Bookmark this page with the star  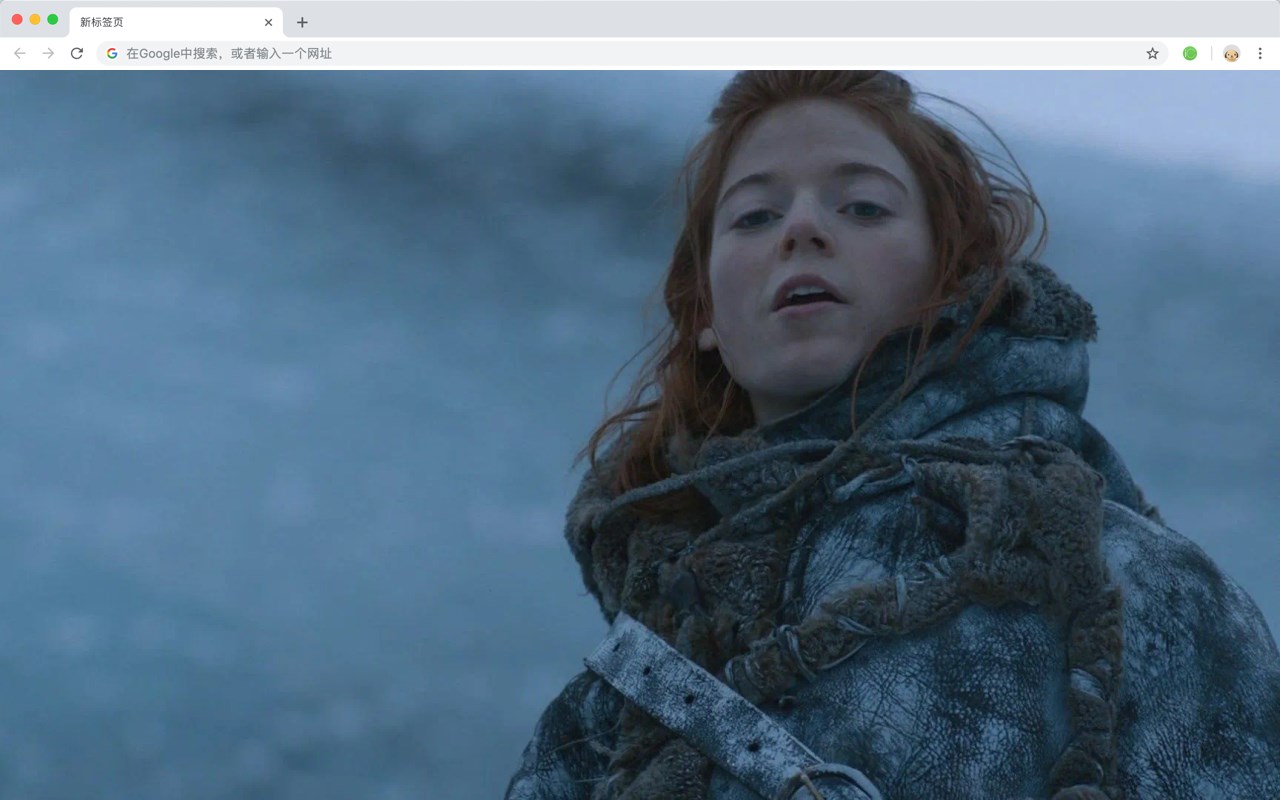tap(1152, 53)
